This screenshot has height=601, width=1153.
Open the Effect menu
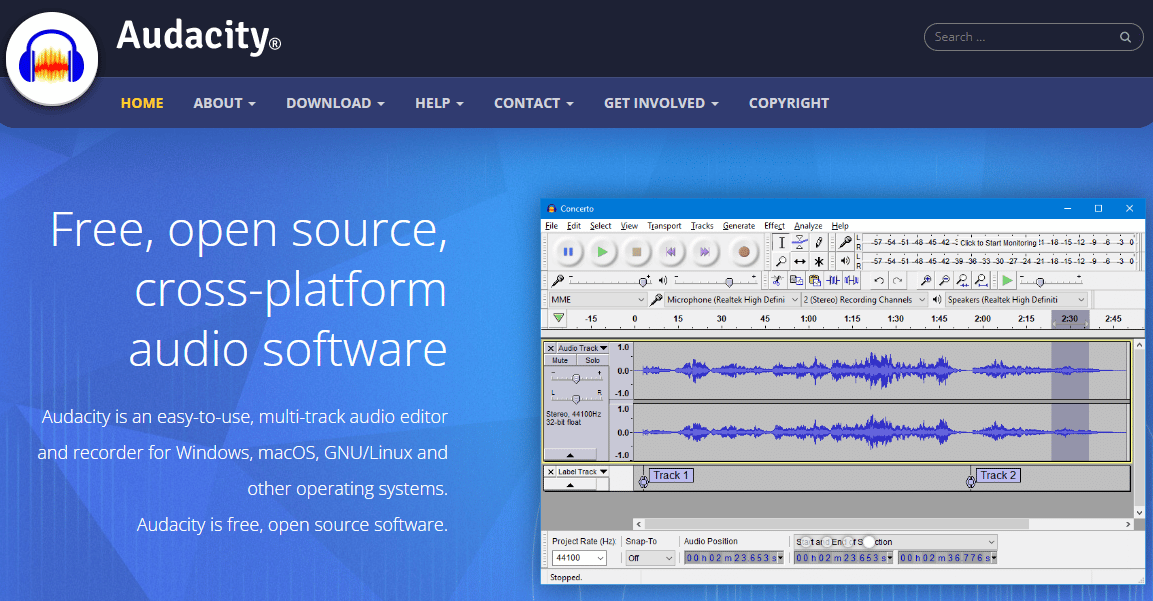(774, 226)
